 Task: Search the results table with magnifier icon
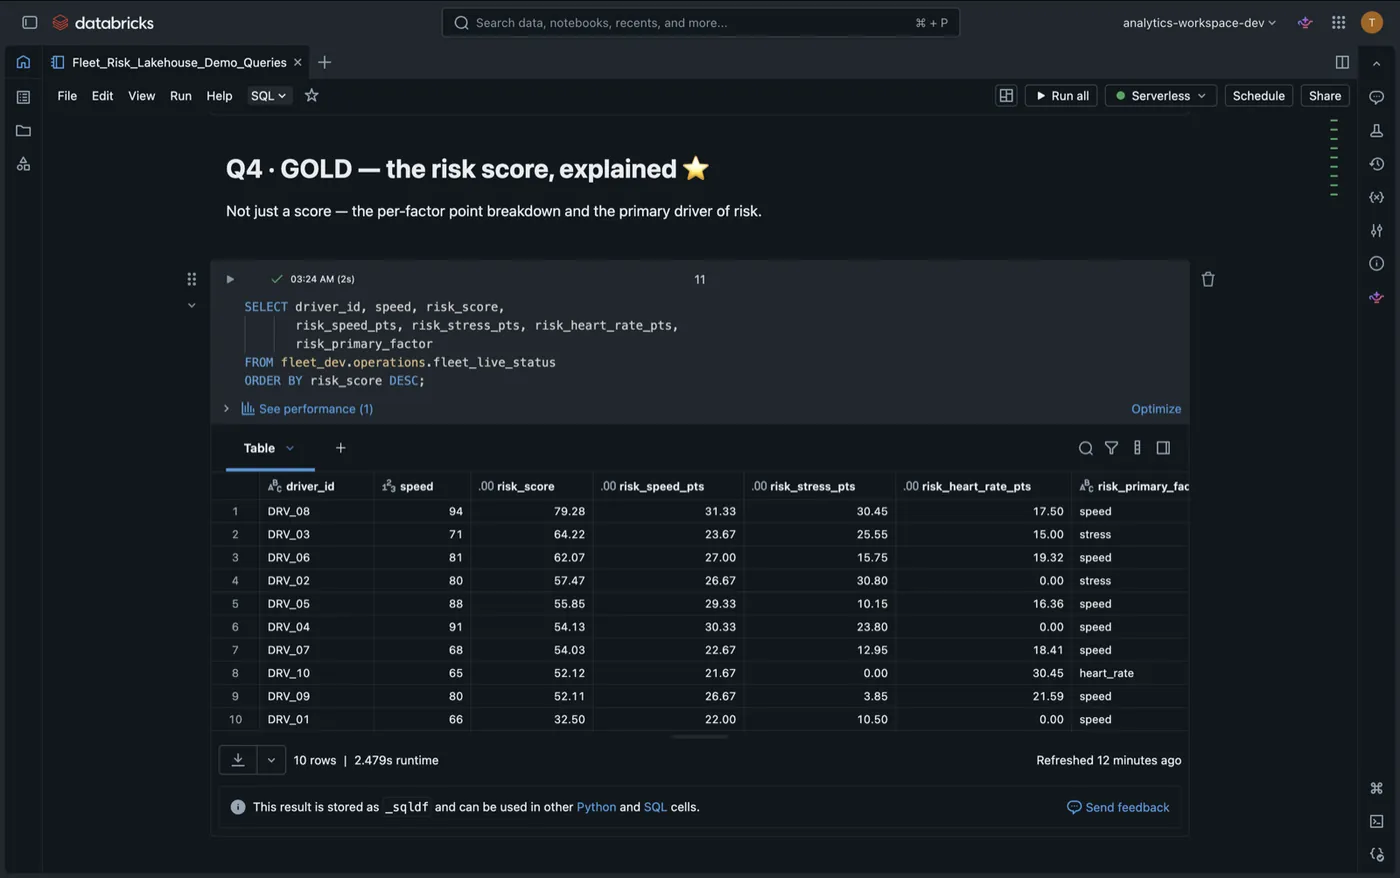coord(1085,448)
